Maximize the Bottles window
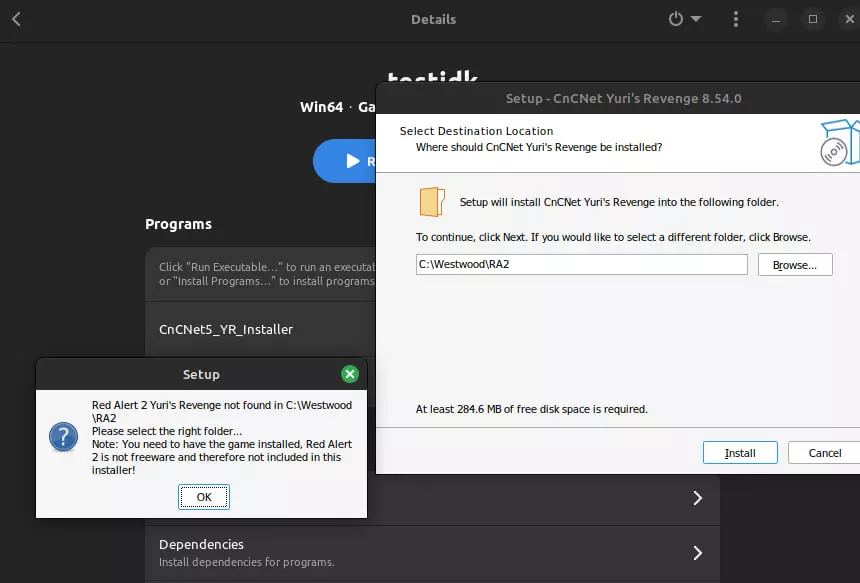Screen dimensions: 860x583 [813, 19]
